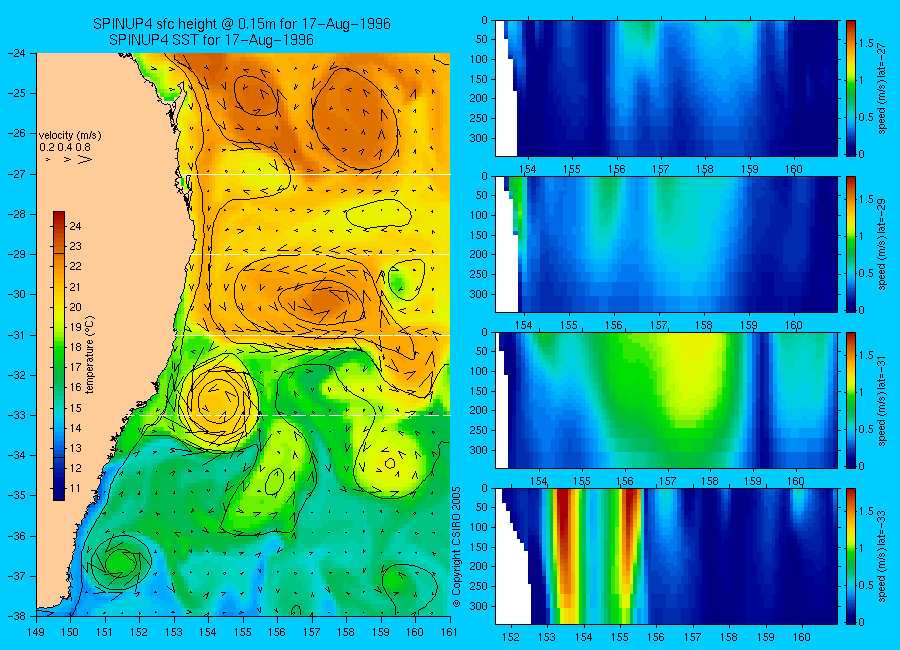Click the '155' longitude tick under the map
Viewport: 900px width, 650px height.
243,632
